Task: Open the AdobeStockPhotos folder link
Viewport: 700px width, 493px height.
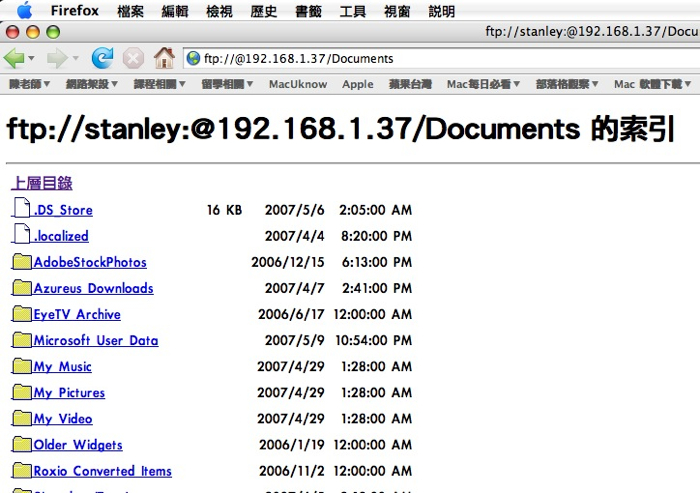Action: tap(90, 262)
